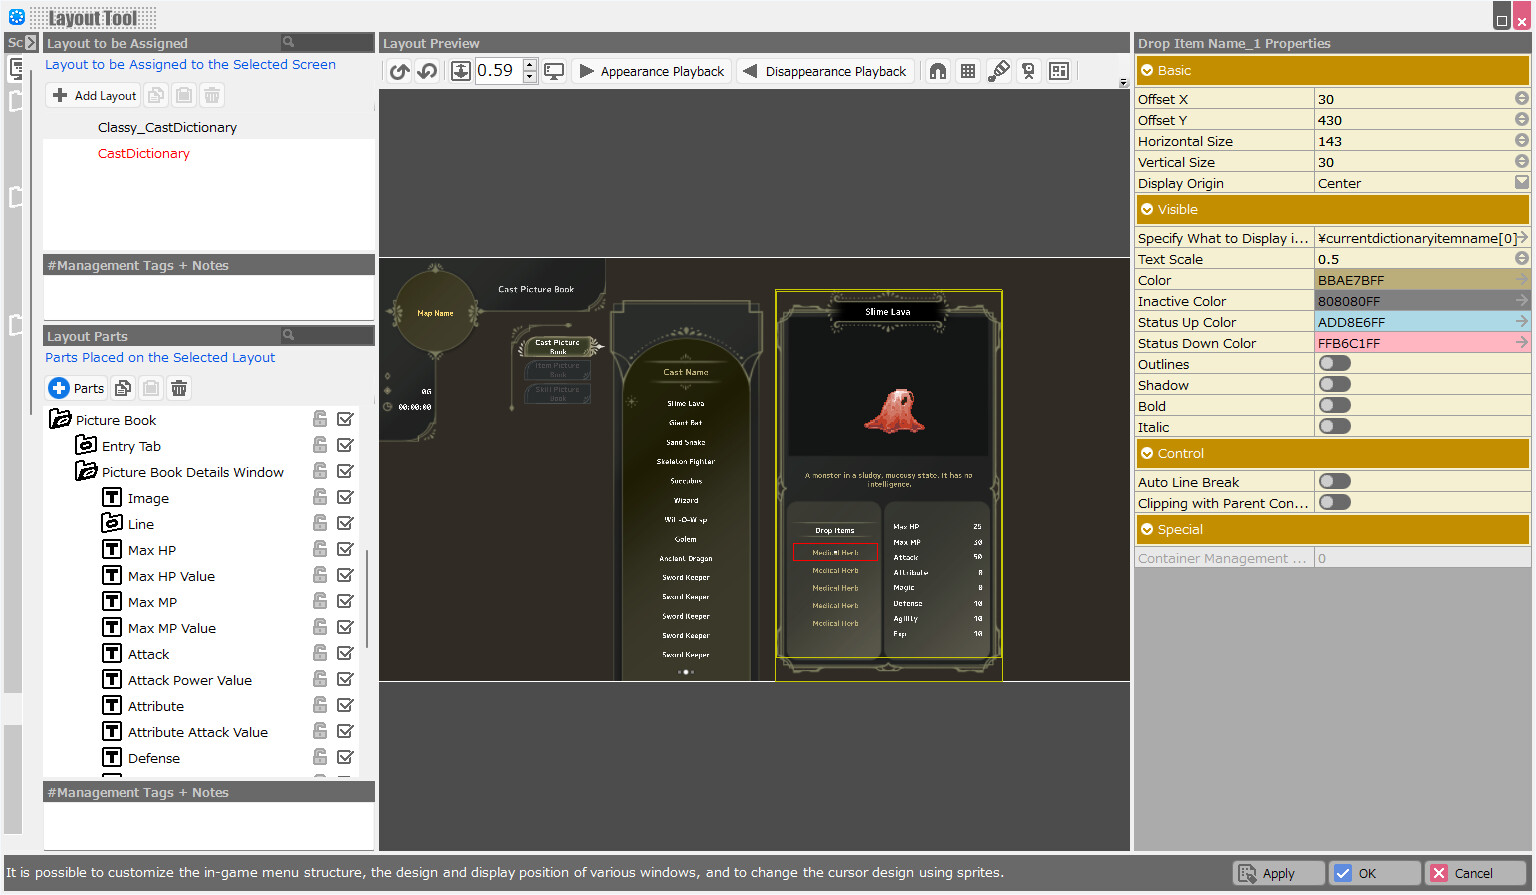Image resolution: width=1536 pixels, height=895 pixels.
Task: Turn on the Shadow switch
Action: click(1334, 384)
